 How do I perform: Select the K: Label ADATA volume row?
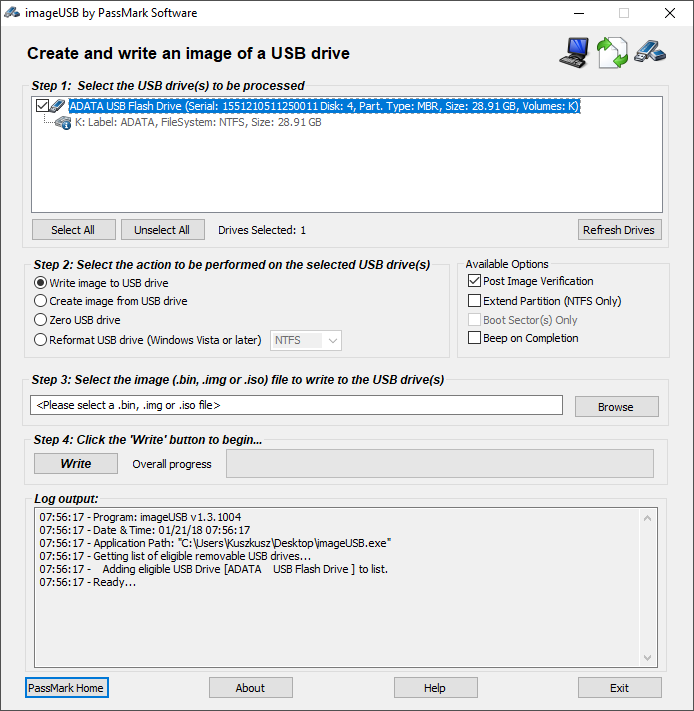[x=198, y=122]
